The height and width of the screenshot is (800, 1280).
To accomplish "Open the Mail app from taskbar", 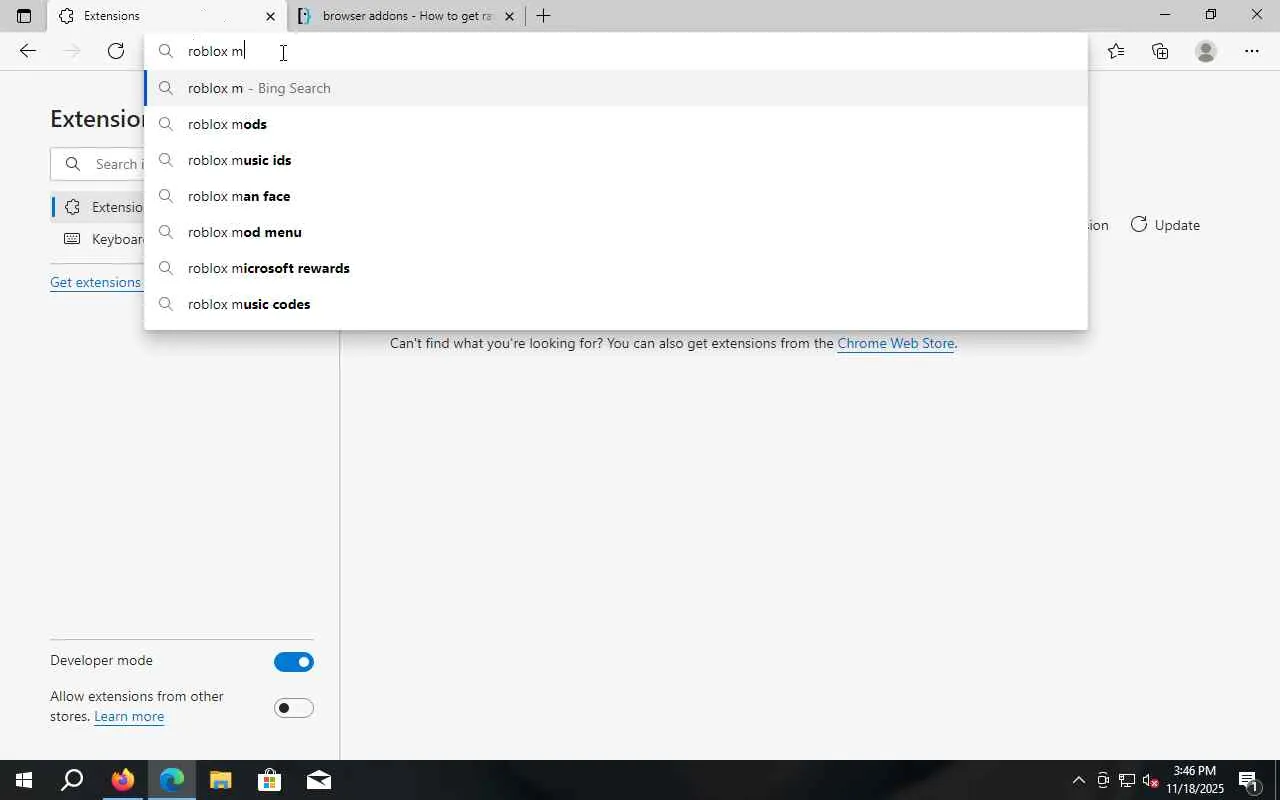I will [x=318, y=780].
